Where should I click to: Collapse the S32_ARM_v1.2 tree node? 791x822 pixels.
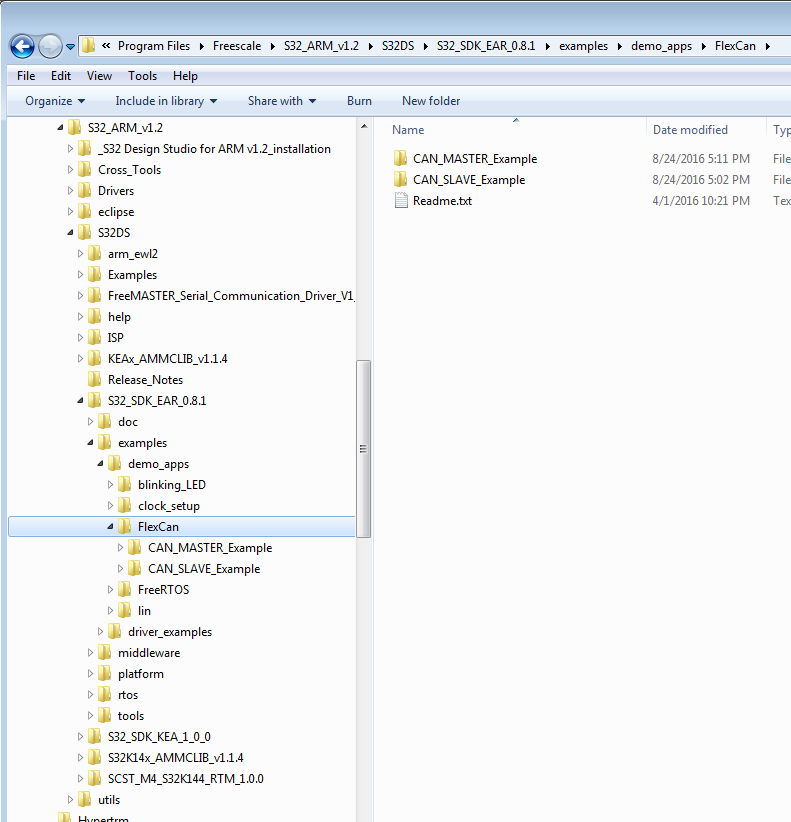click(x=60, y=127)
